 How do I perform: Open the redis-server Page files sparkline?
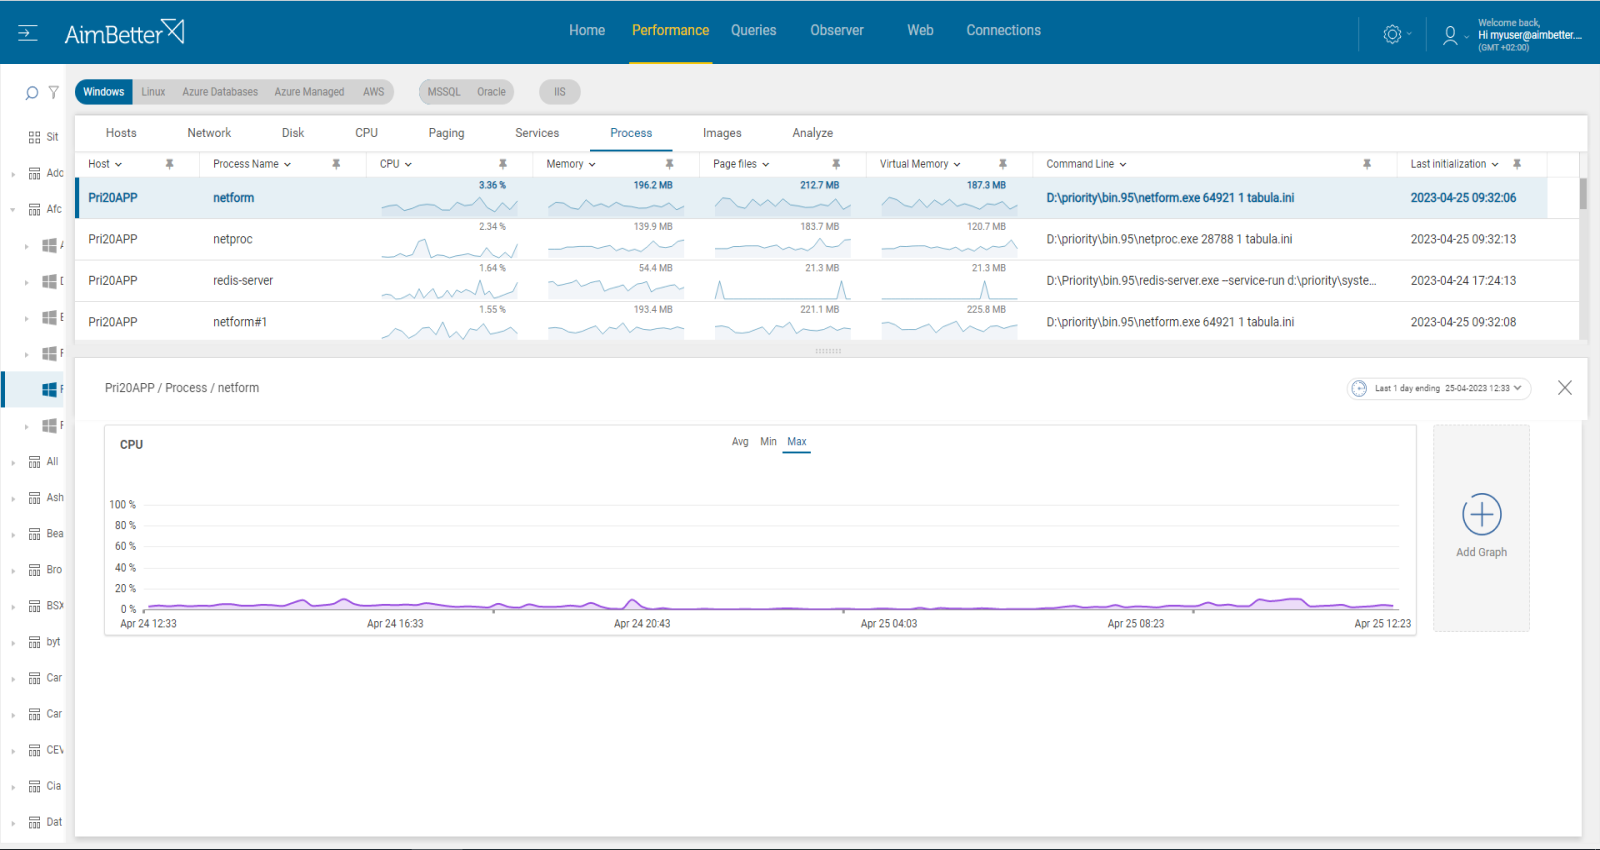pos(783,289)
